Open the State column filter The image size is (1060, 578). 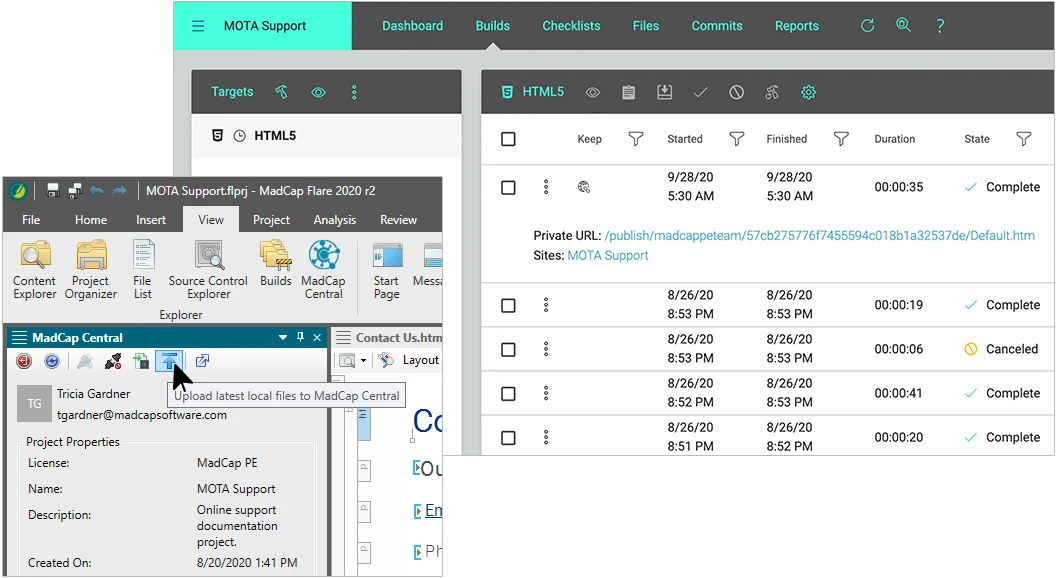point(1024,139)
